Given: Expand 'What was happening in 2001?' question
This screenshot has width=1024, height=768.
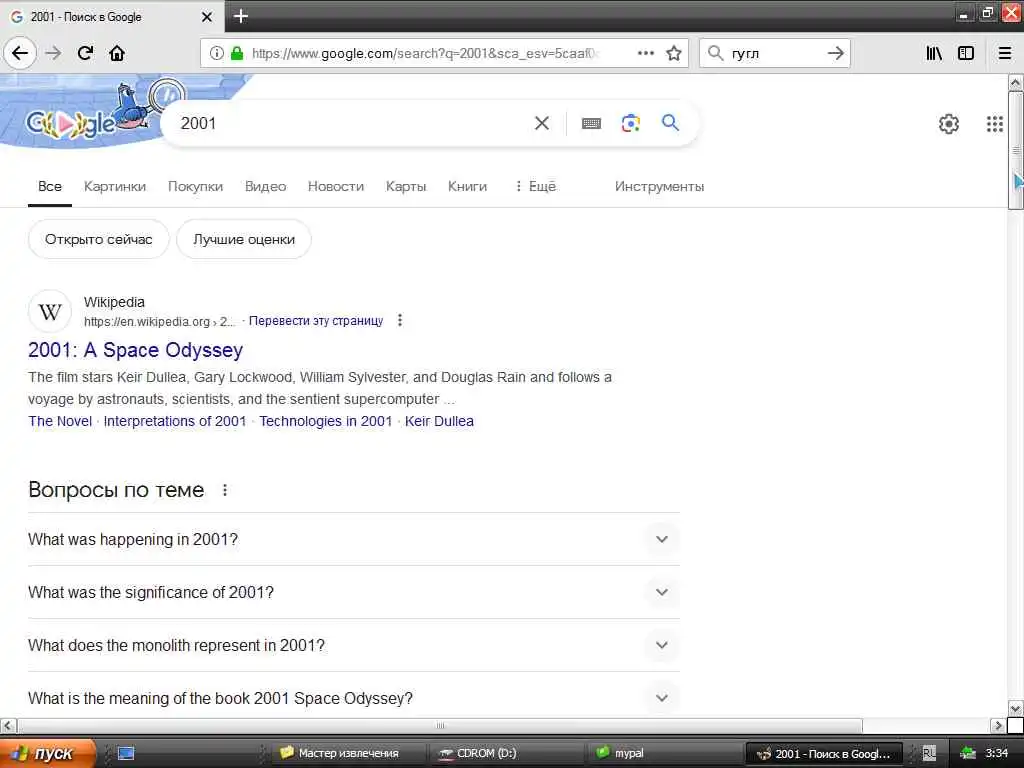Looking at the screenshot, I should tap(662, 539).
